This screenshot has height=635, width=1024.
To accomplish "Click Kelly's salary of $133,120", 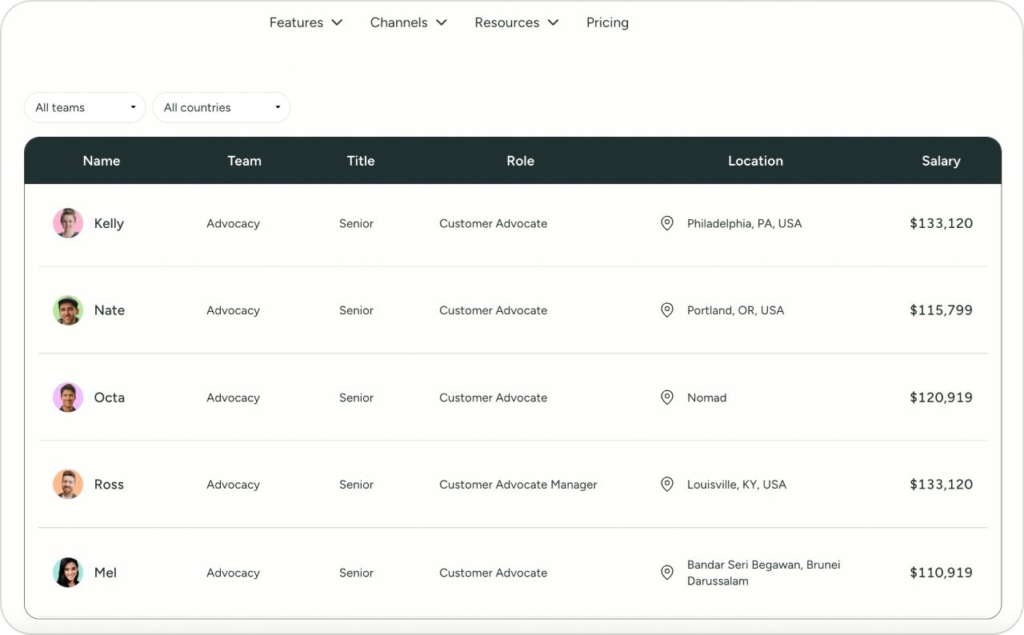I will [940, 223].
